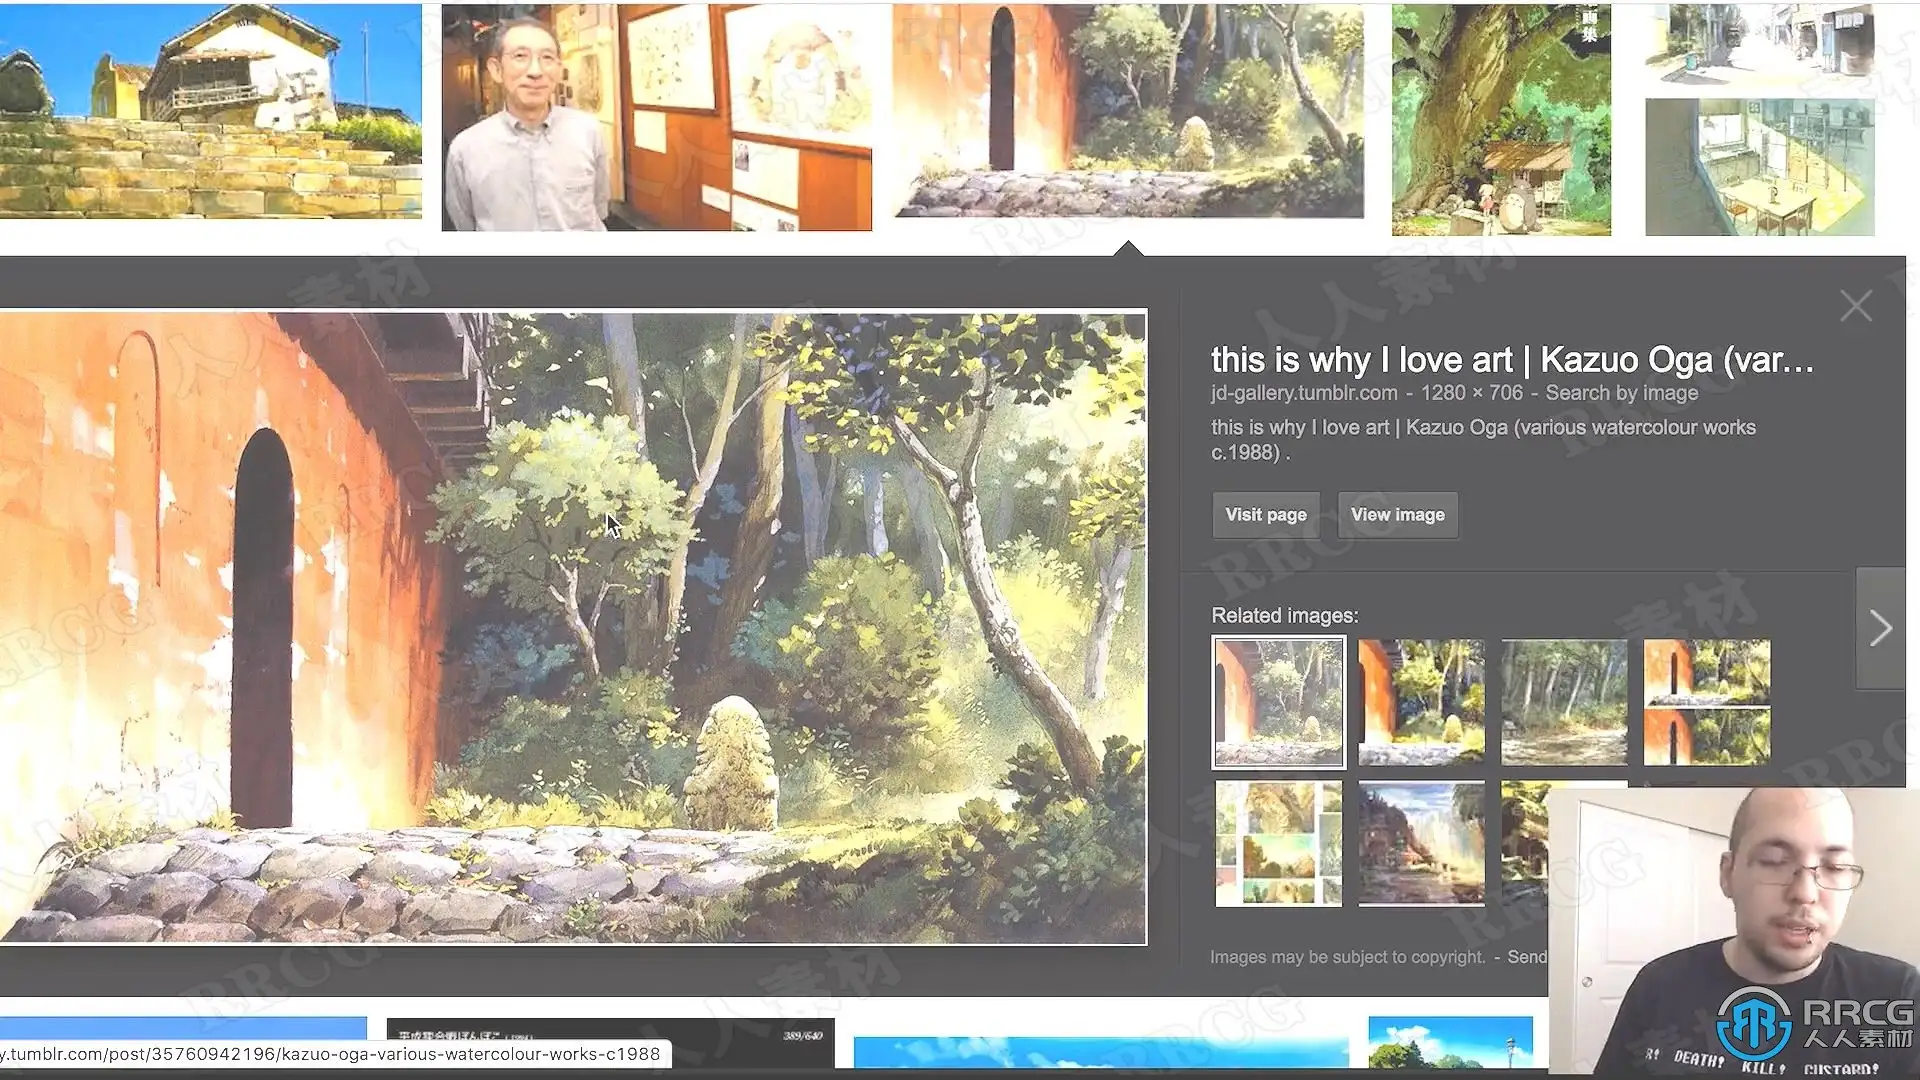Select the man in gallery photo thumbnail
Image resolution: width=1920 pixels, height=1080 pixels.
657,117
